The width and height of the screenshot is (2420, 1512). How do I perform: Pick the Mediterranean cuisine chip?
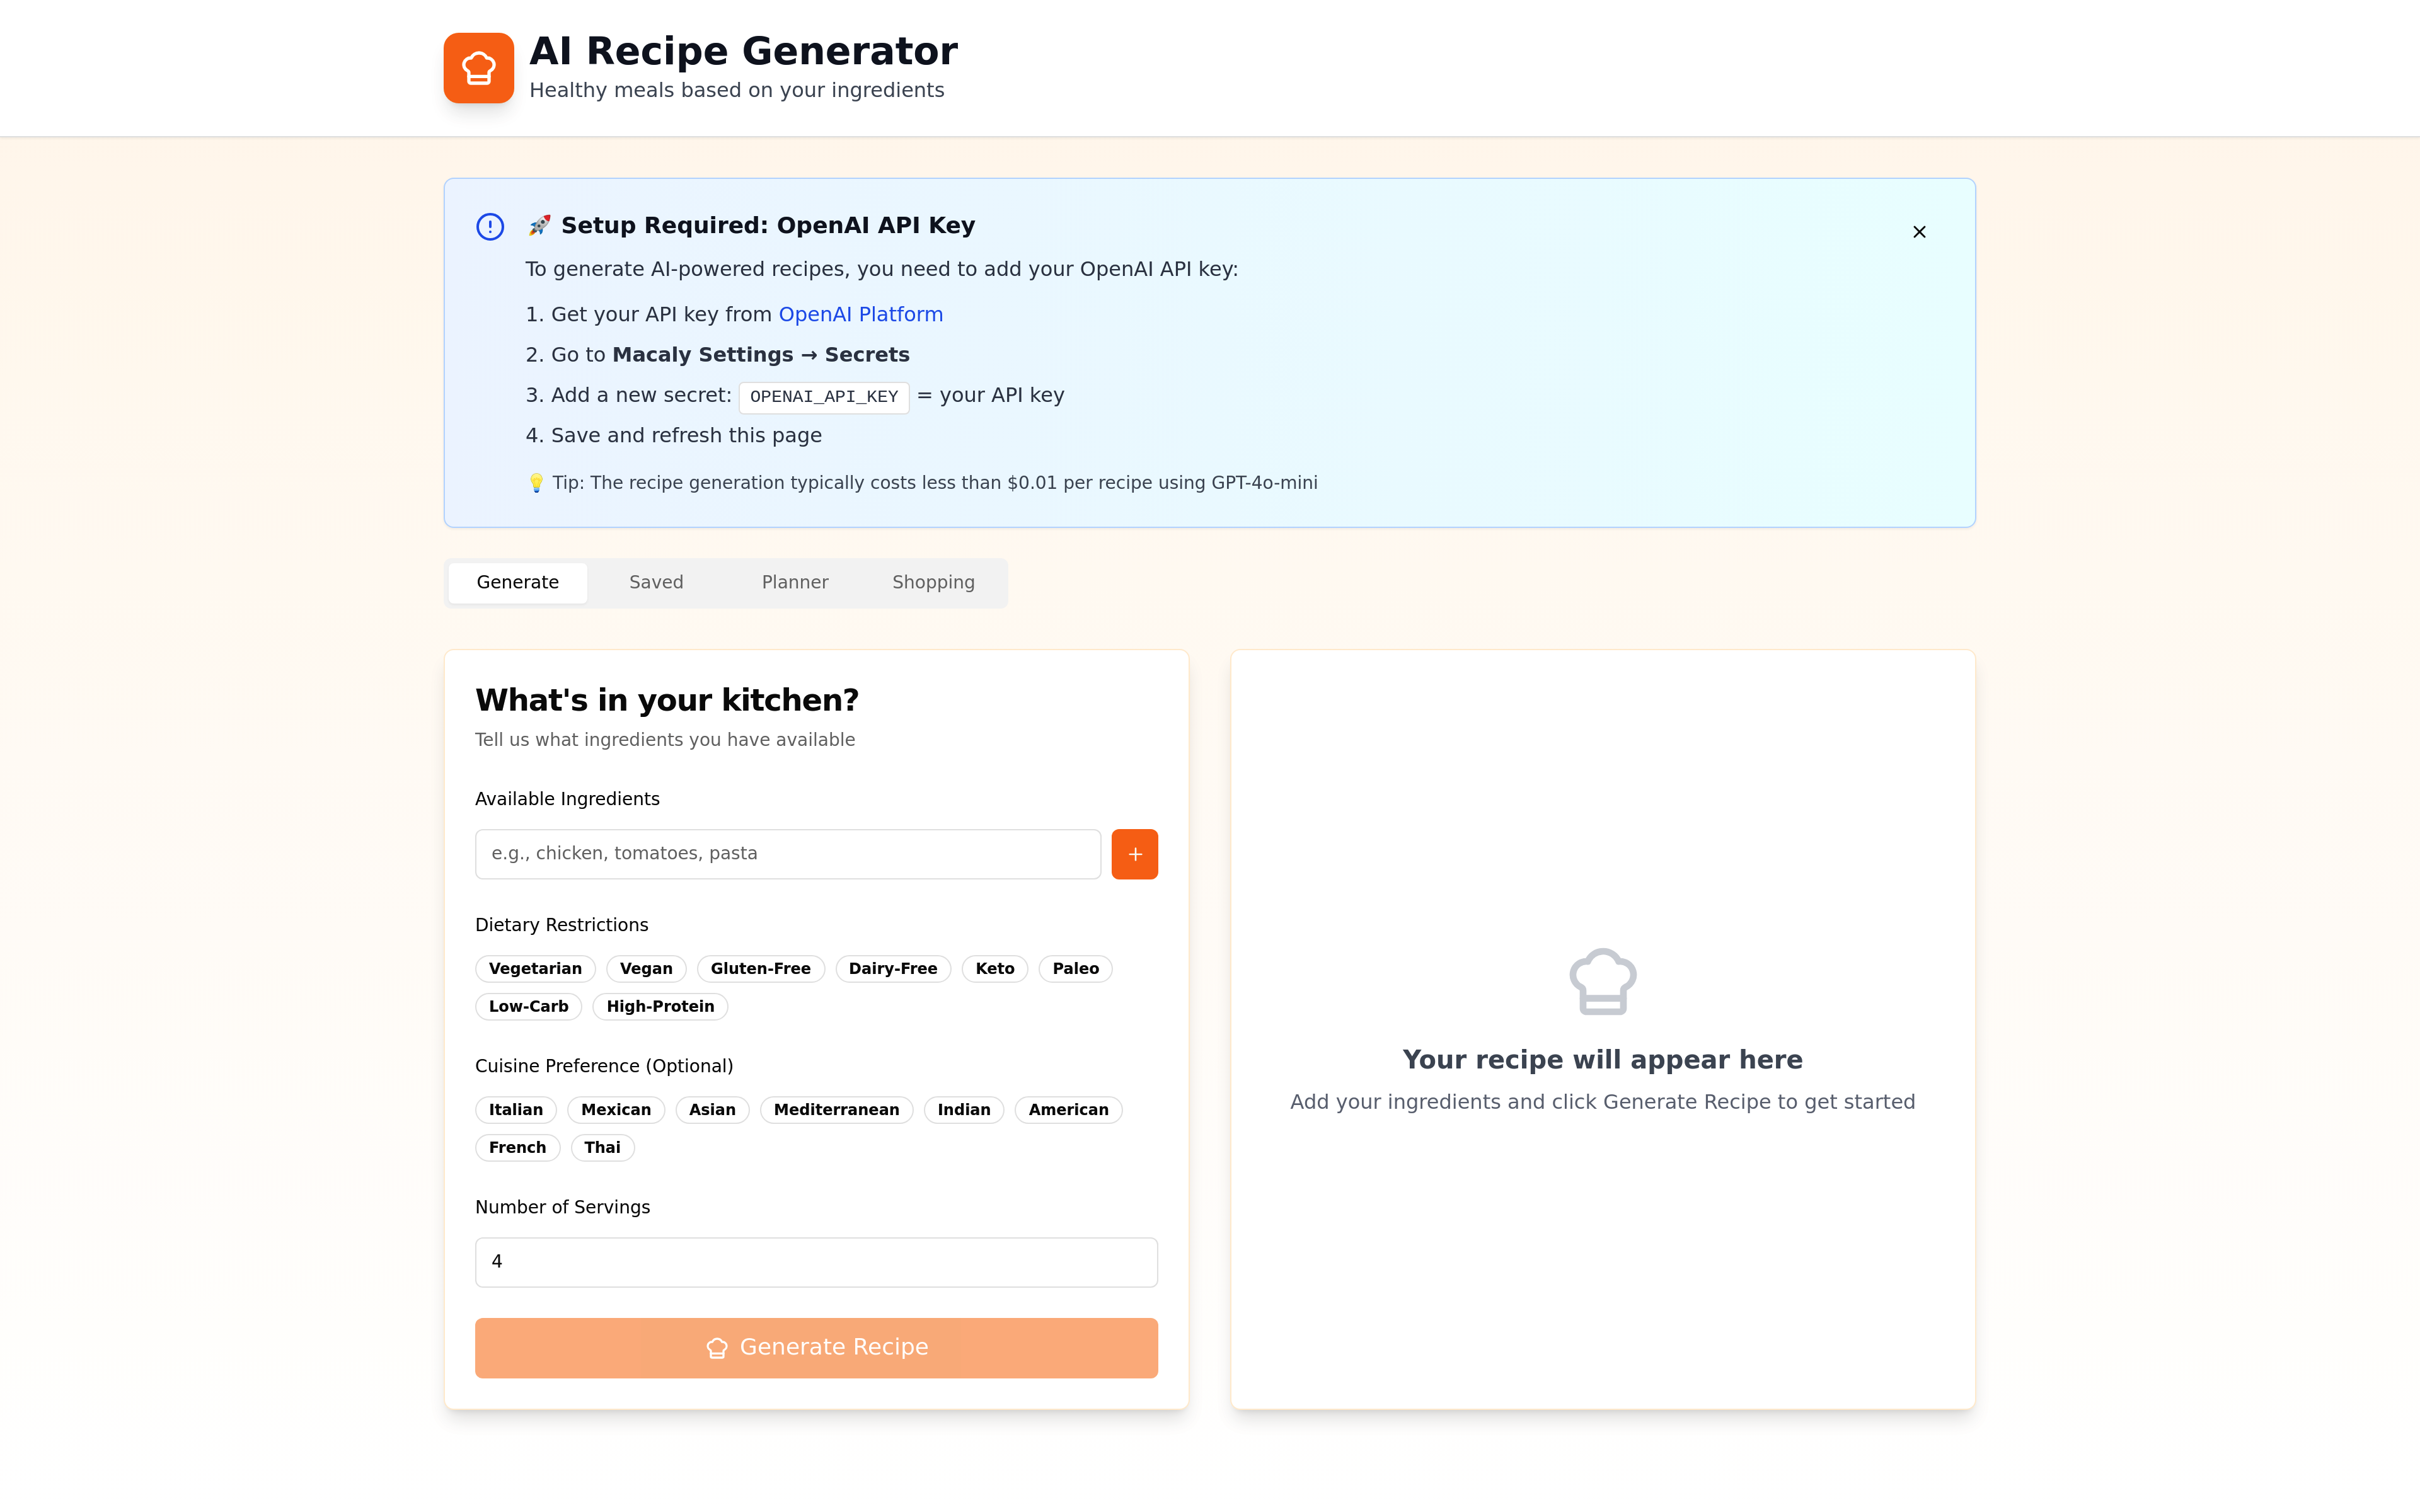836,1109
